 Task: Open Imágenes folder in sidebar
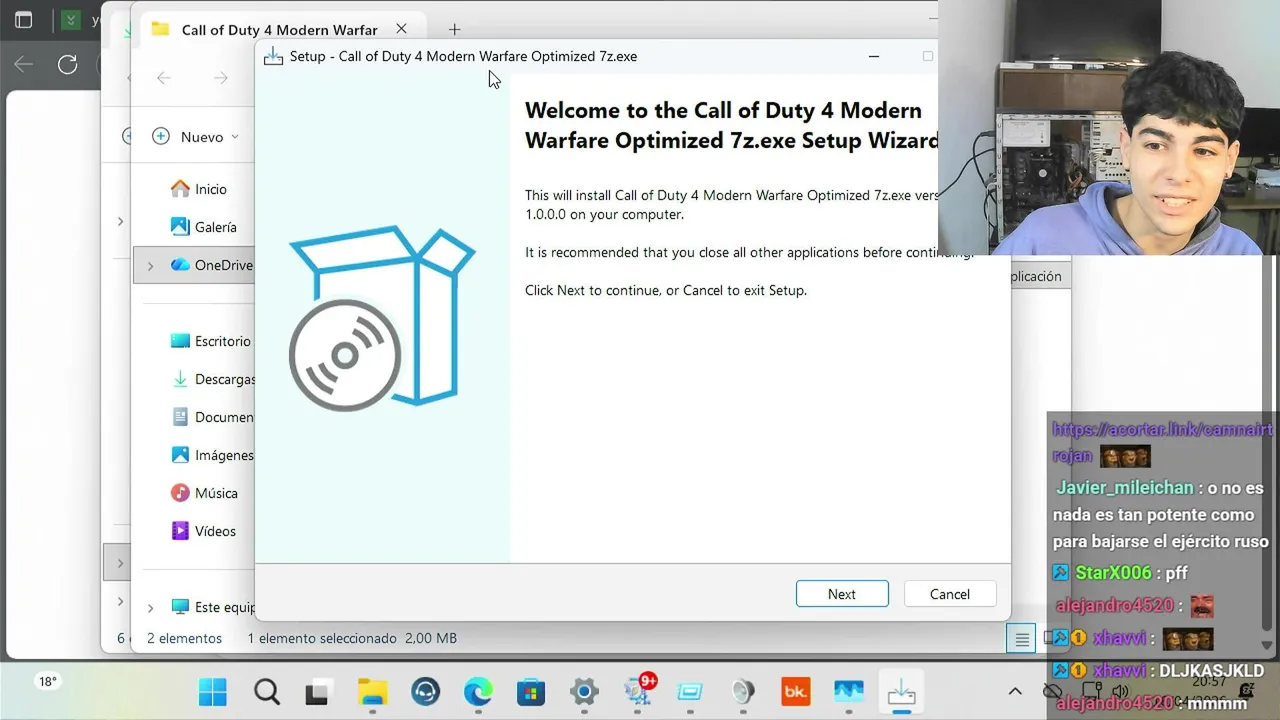coord(224,455)
